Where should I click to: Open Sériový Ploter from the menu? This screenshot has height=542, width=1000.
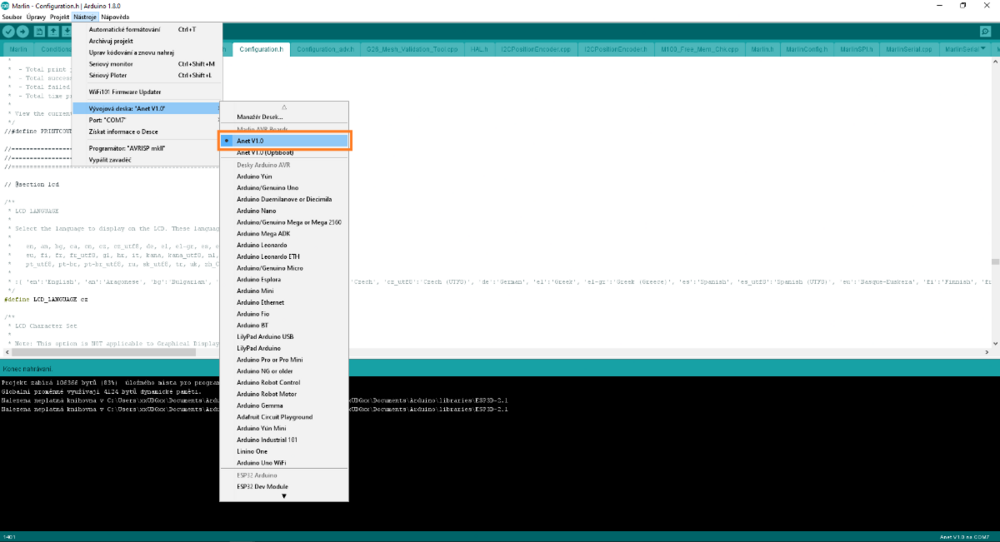pos(147,75)
